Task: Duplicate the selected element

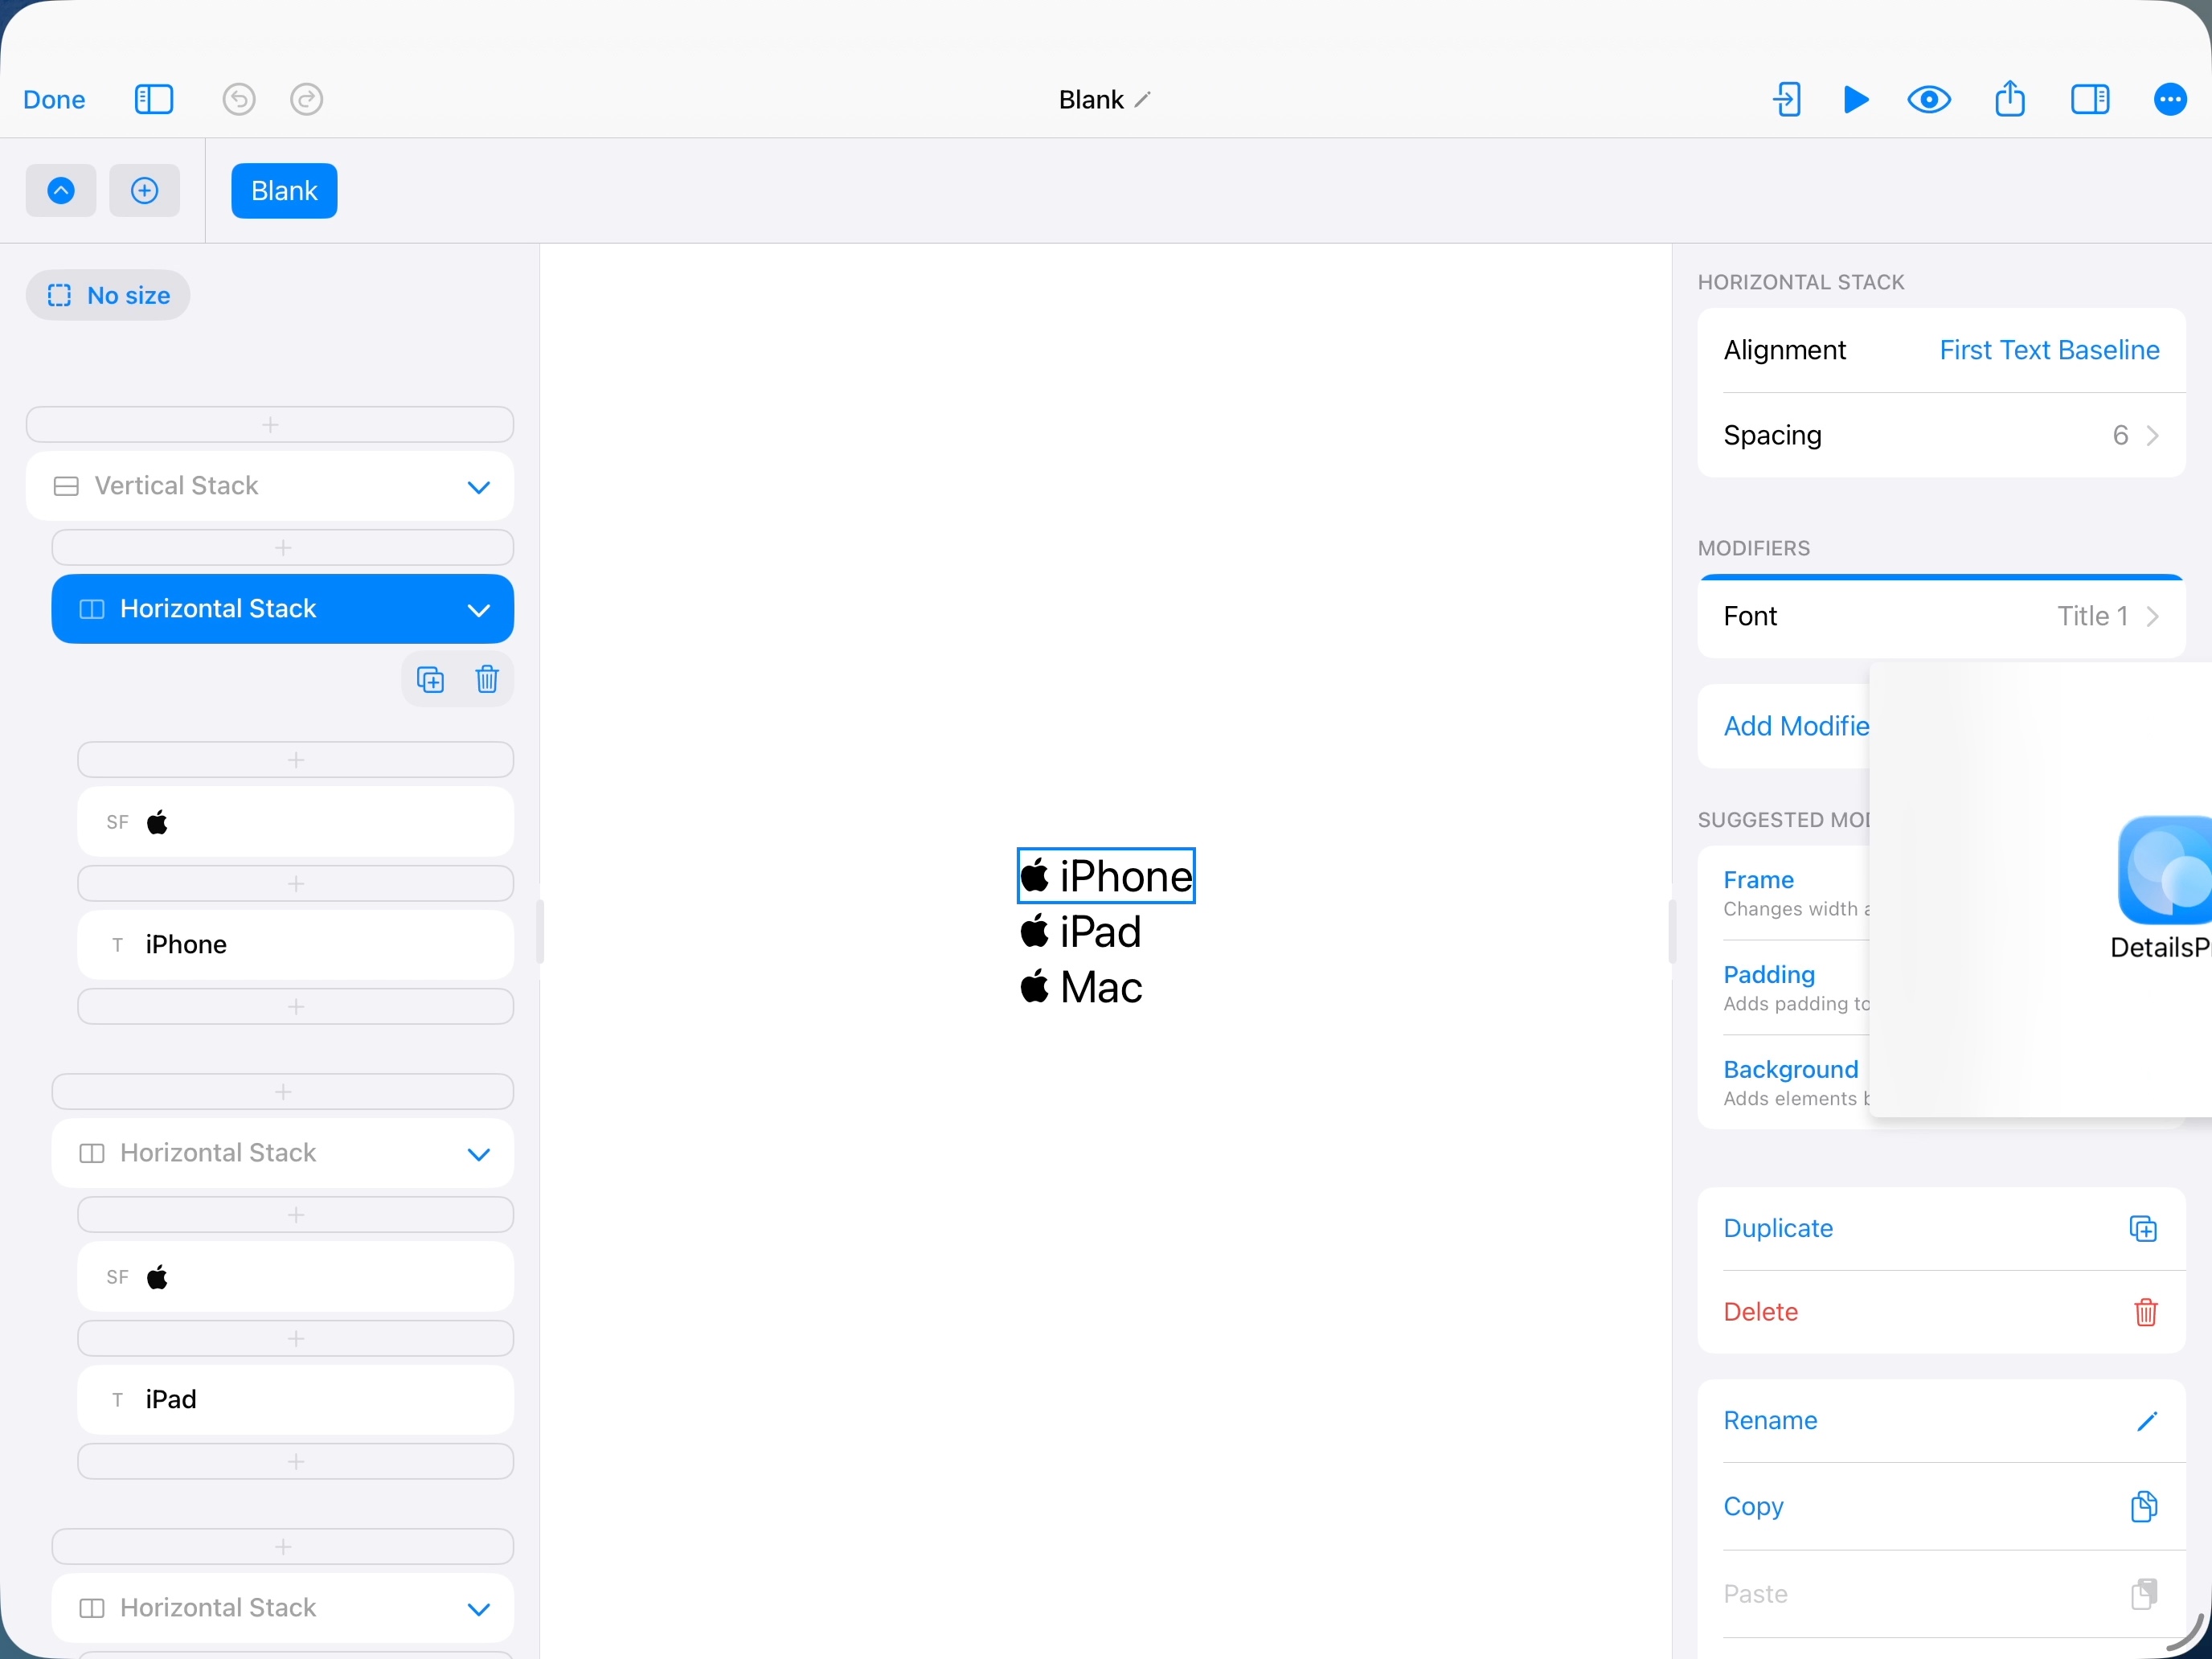Action: [x=1941, y=1229]
